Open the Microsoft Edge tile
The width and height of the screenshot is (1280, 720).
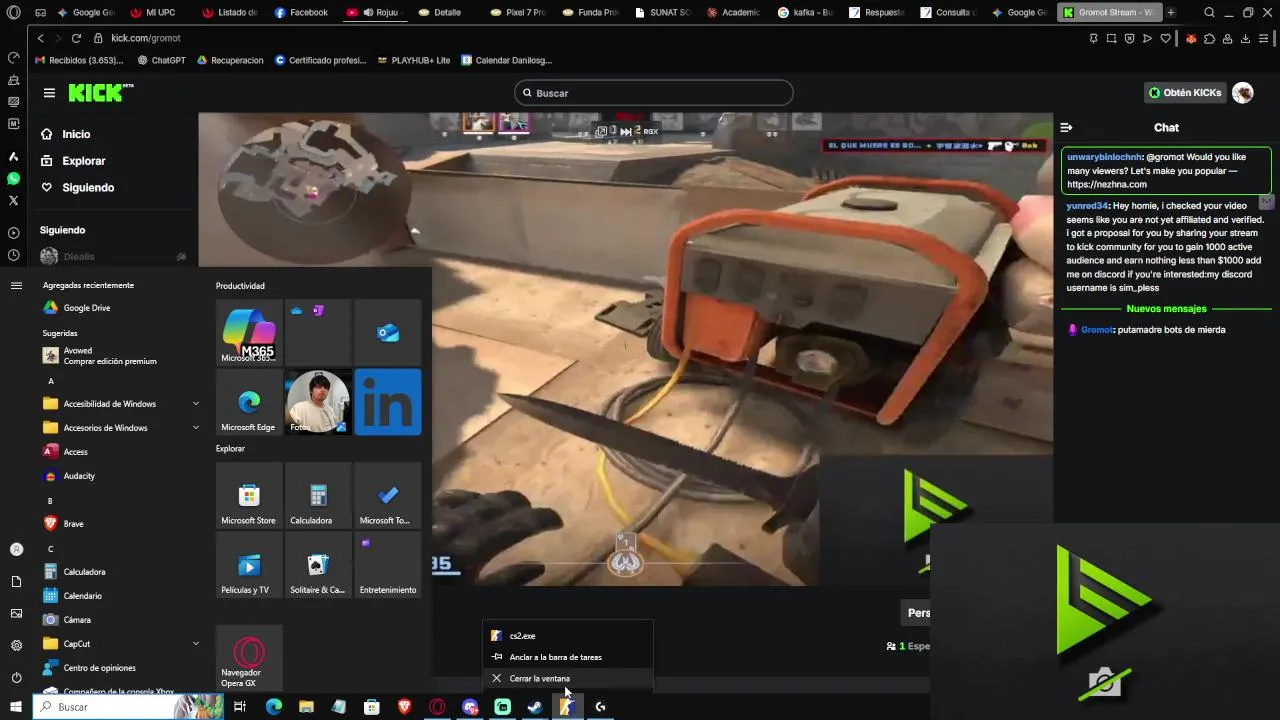tap(249, 402)
